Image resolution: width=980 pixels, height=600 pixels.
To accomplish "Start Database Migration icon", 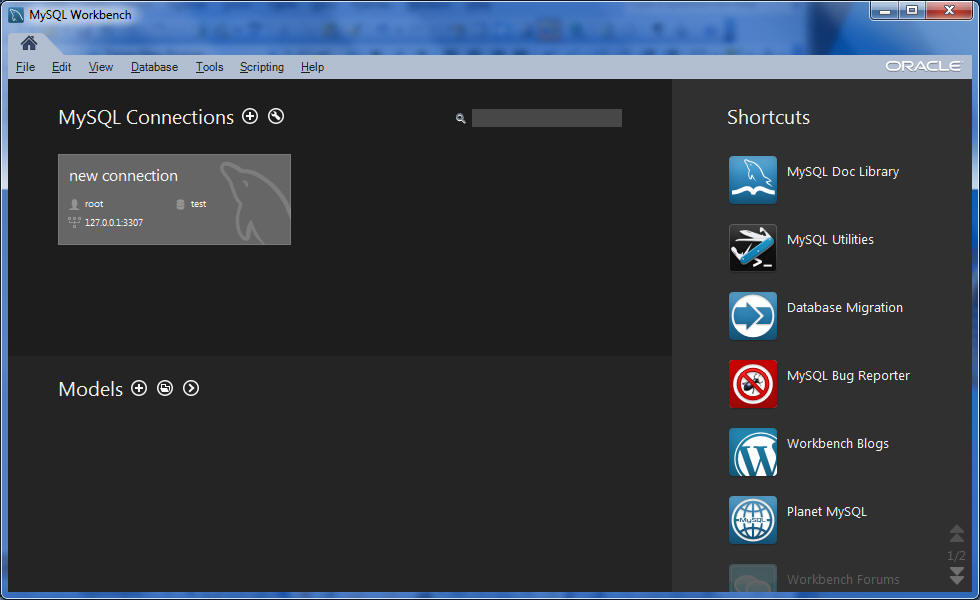I will point(752,316).
